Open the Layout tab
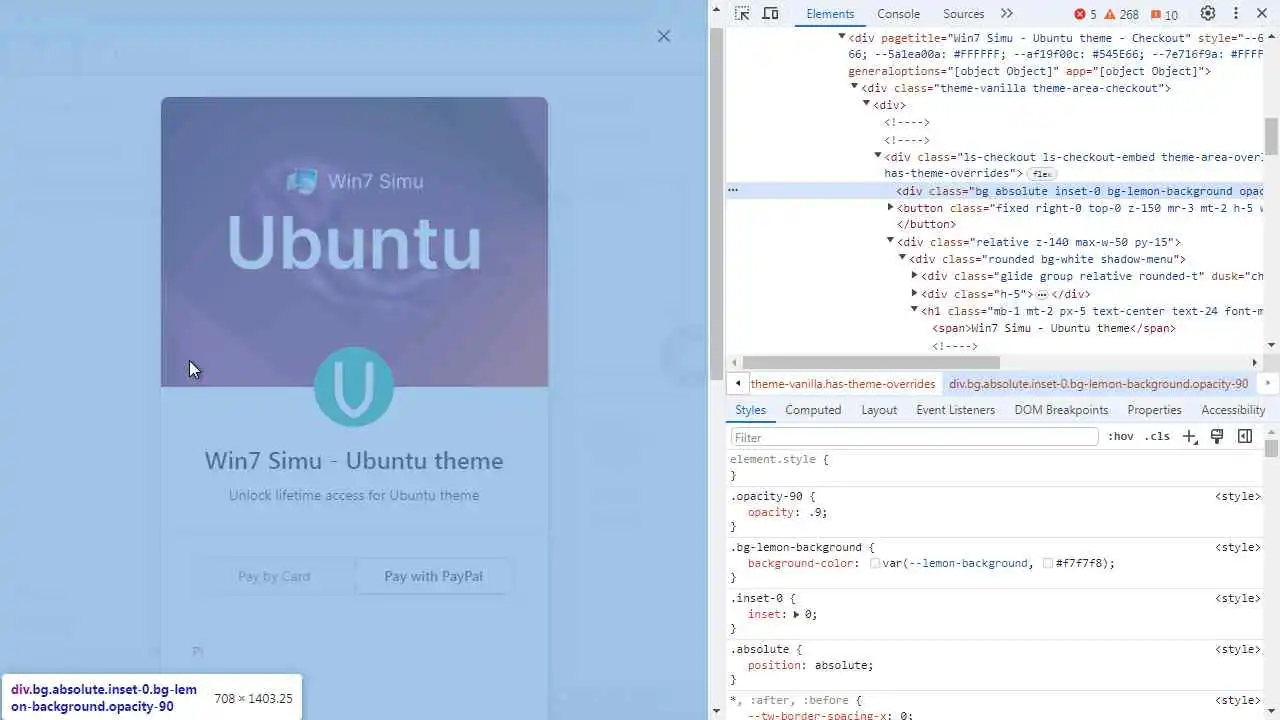Viewport: 1280px width, 720px height. pos(879,410)
